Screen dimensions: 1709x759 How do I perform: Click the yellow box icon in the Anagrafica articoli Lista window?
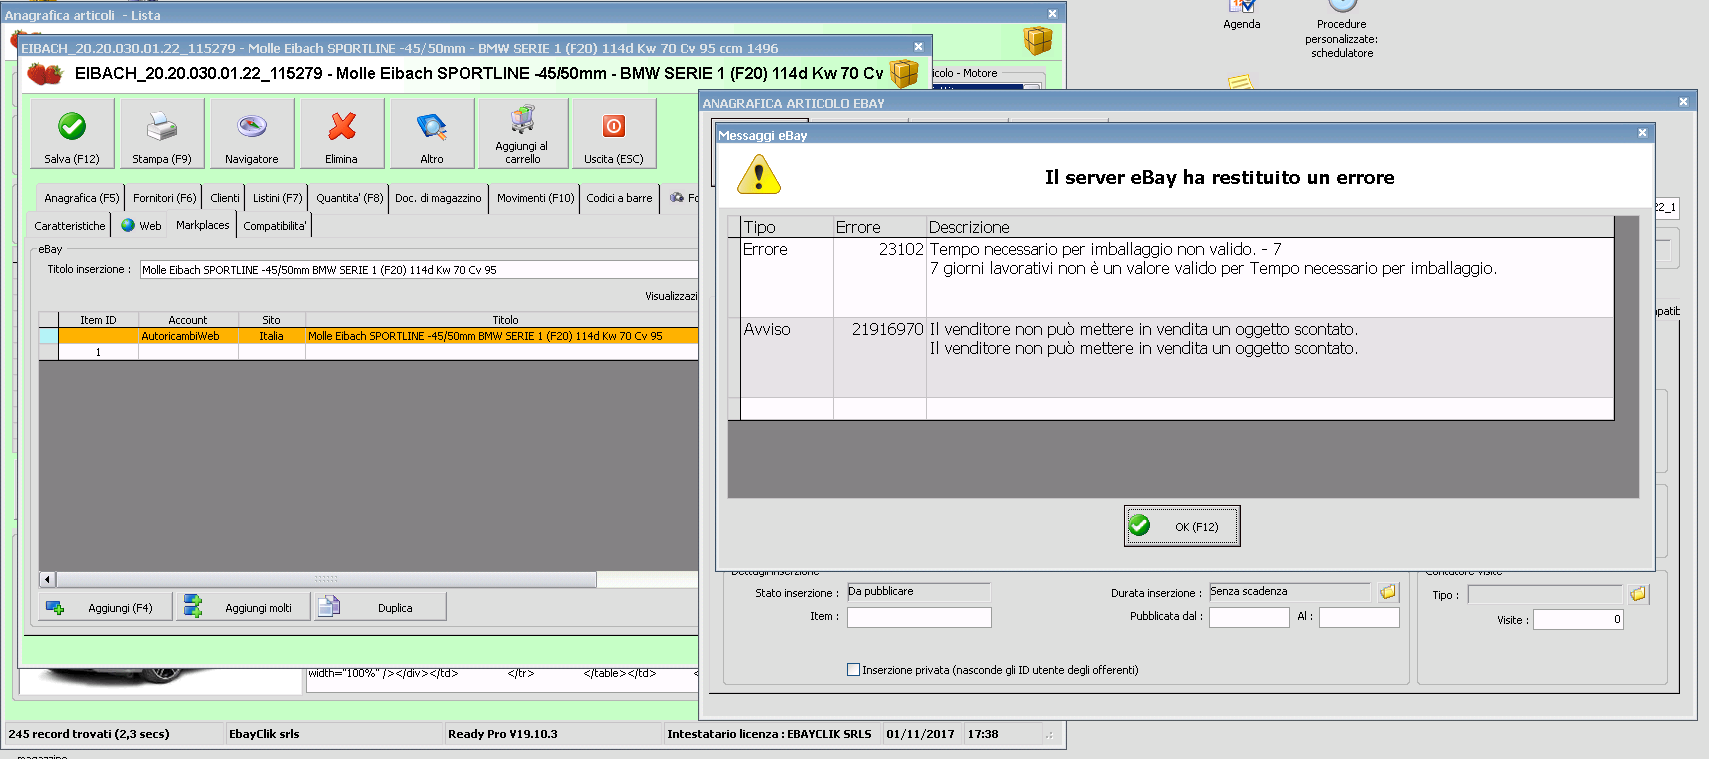(1038, 40)
